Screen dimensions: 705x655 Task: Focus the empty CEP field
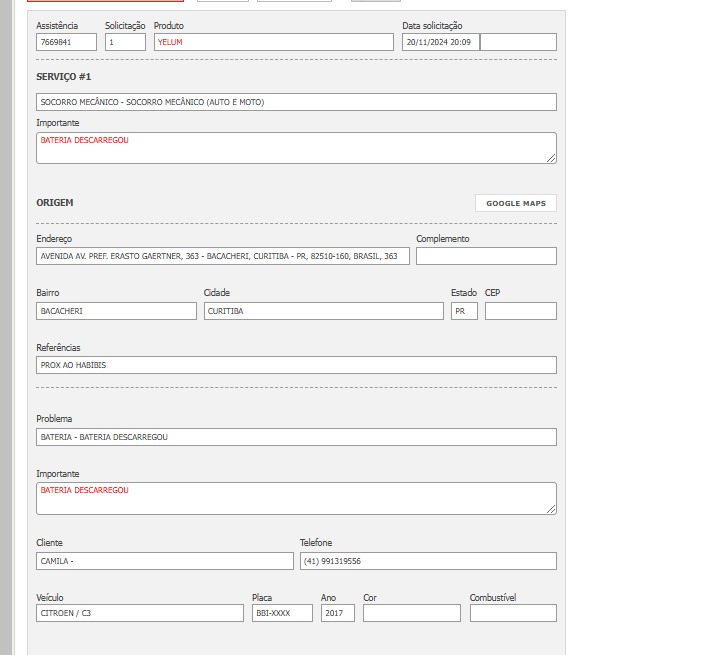[x=520, y=311]
